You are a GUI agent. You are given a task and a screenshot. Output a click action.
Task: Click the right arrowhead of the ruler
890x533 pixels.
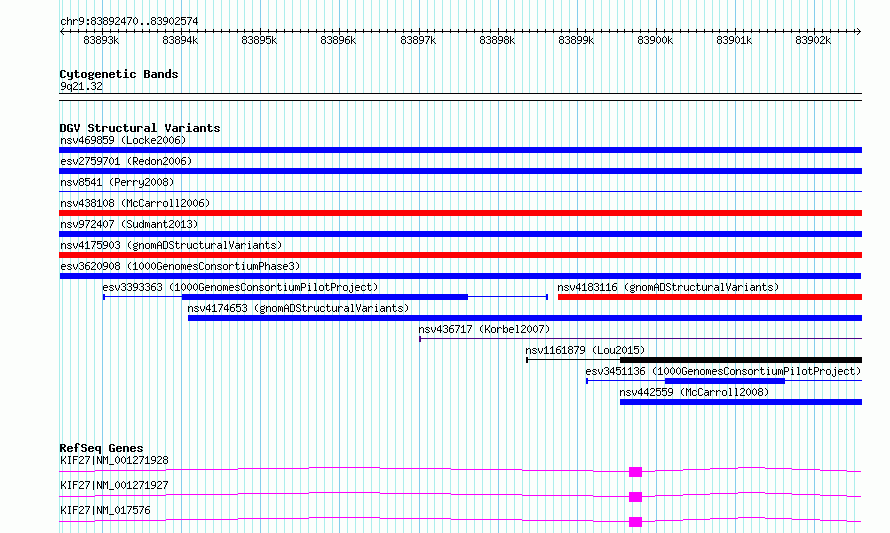(x=859, y=31)
